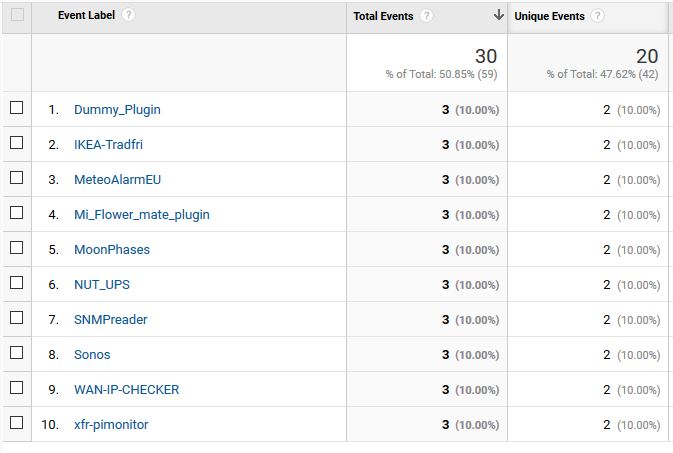The height and width of the screenshot is (453, 673).
Task: Open the IKEA-Tradfri event label link
Action: click(x=108, y=145)
